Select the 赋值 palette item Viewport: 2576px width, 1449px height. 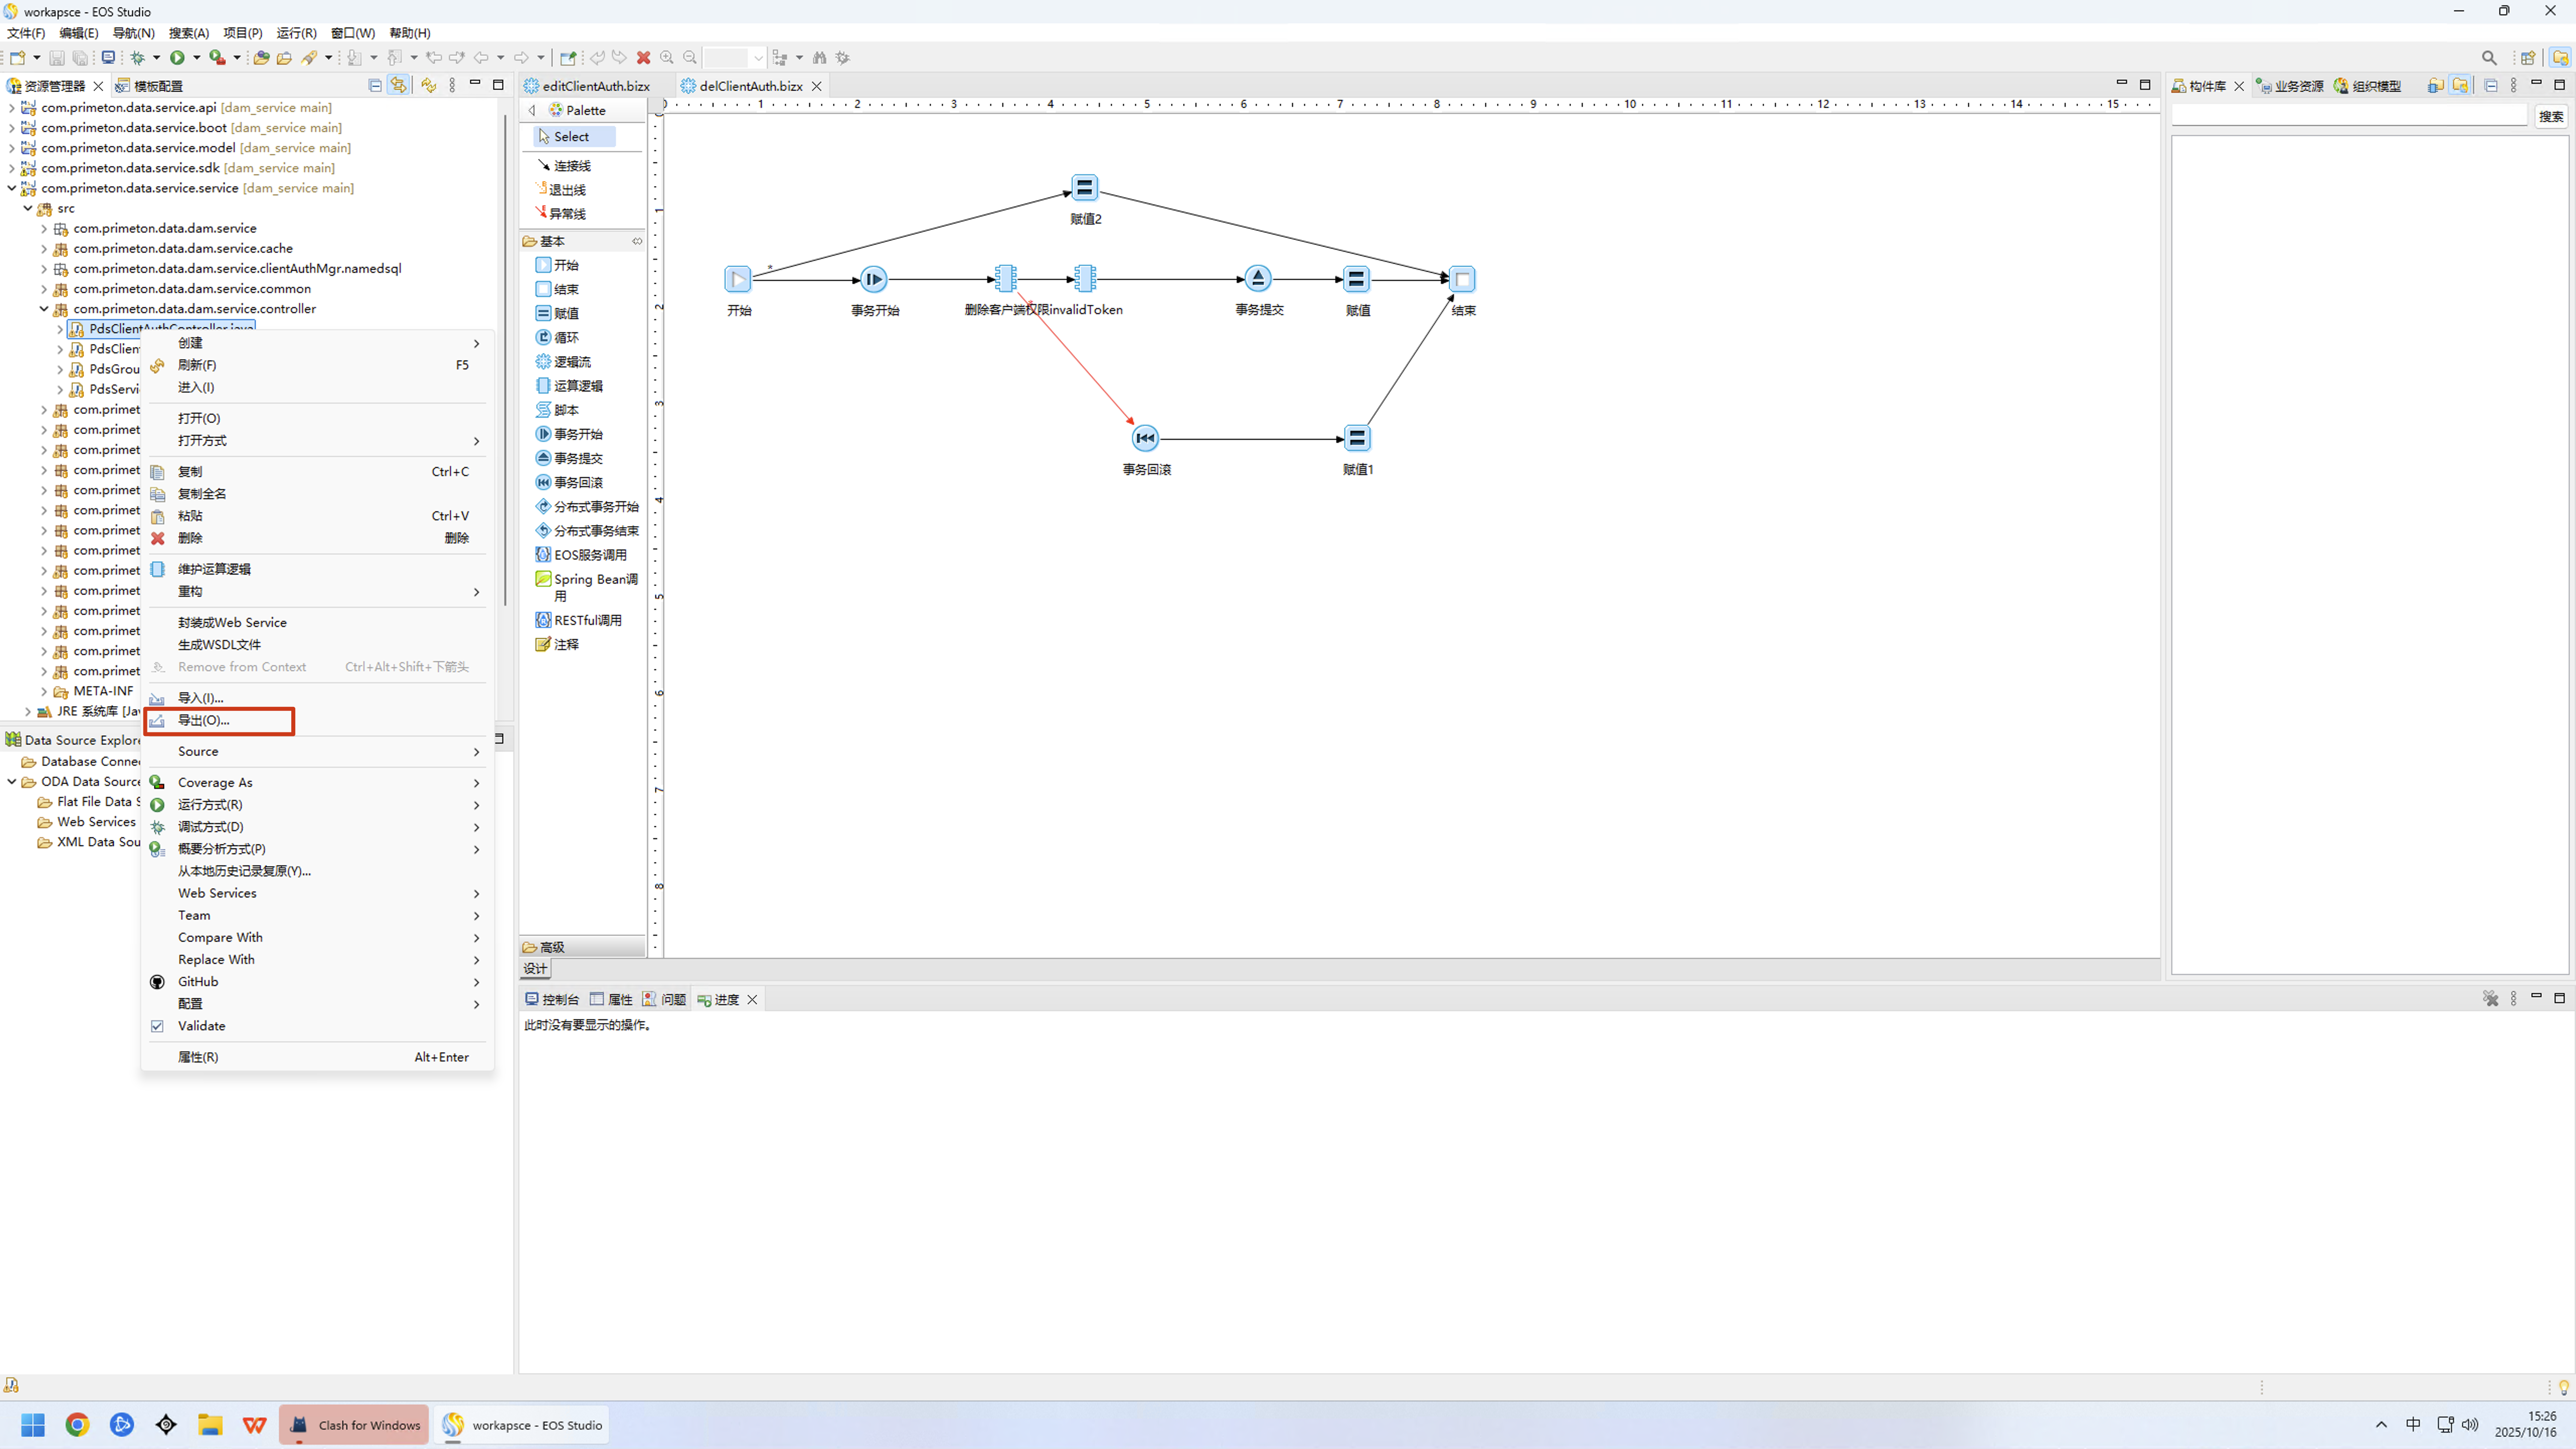click(566, 313)
